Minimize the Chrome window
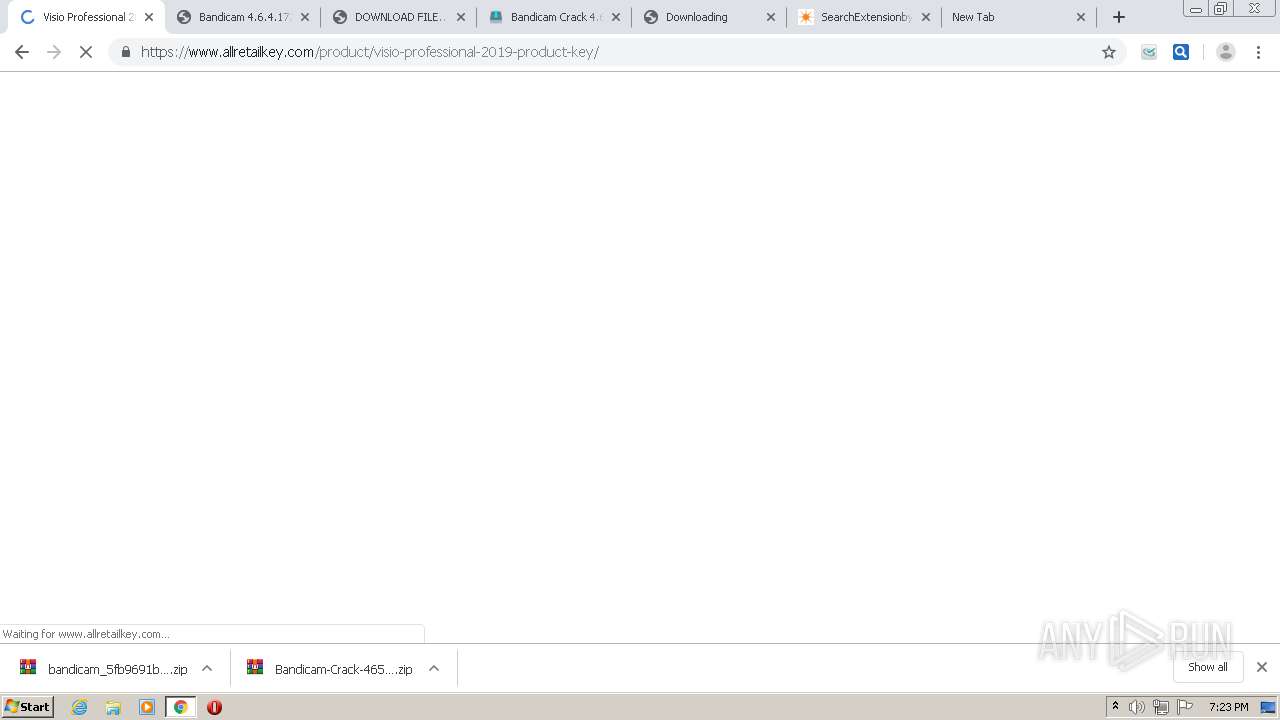The image size is (1280, 720). click(x=1196, y=8)
